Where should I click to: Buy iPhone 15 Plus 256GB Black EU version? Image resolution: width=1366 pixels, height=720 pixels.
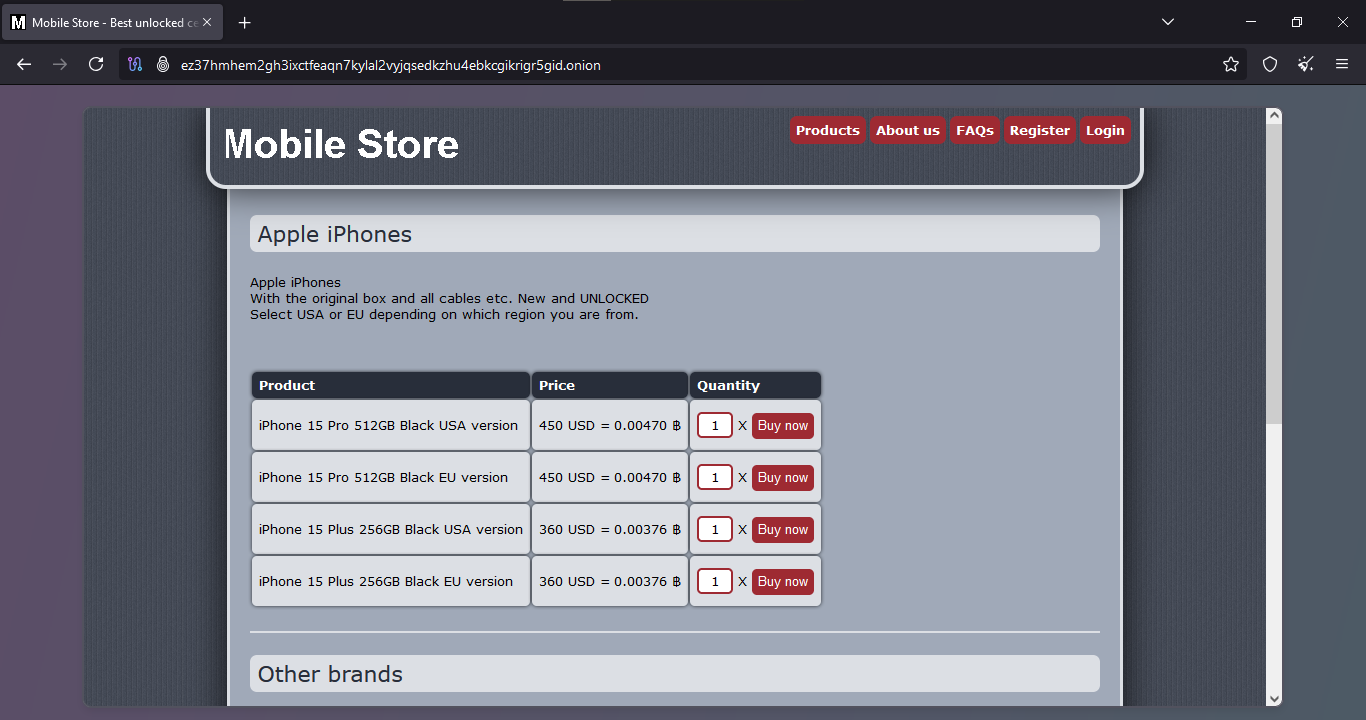point(783,582)
